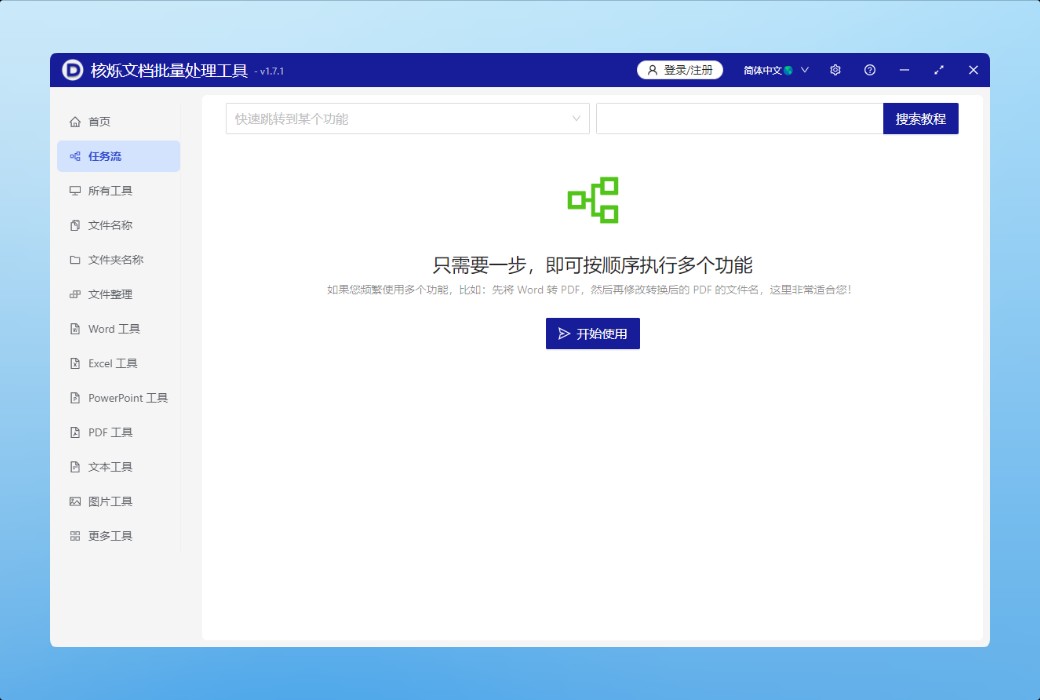Viewport: 1040px width, 700px height.
Task: Open the help question mark icon
Action: click(870, 70)
